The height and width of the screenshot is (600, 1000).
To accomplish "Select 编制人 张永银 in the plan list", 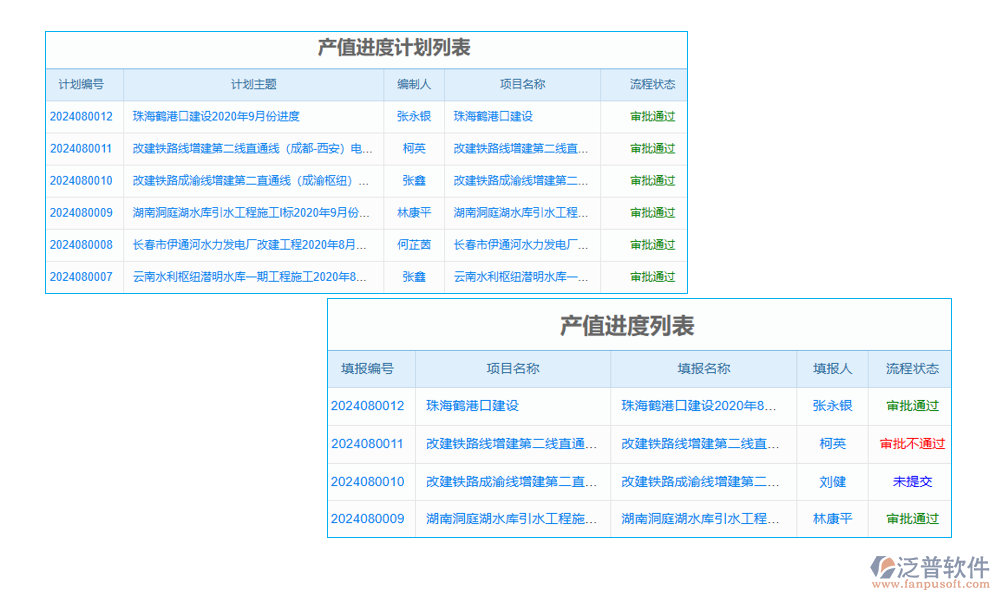I will pyautogui.click(x=413, y=116).
